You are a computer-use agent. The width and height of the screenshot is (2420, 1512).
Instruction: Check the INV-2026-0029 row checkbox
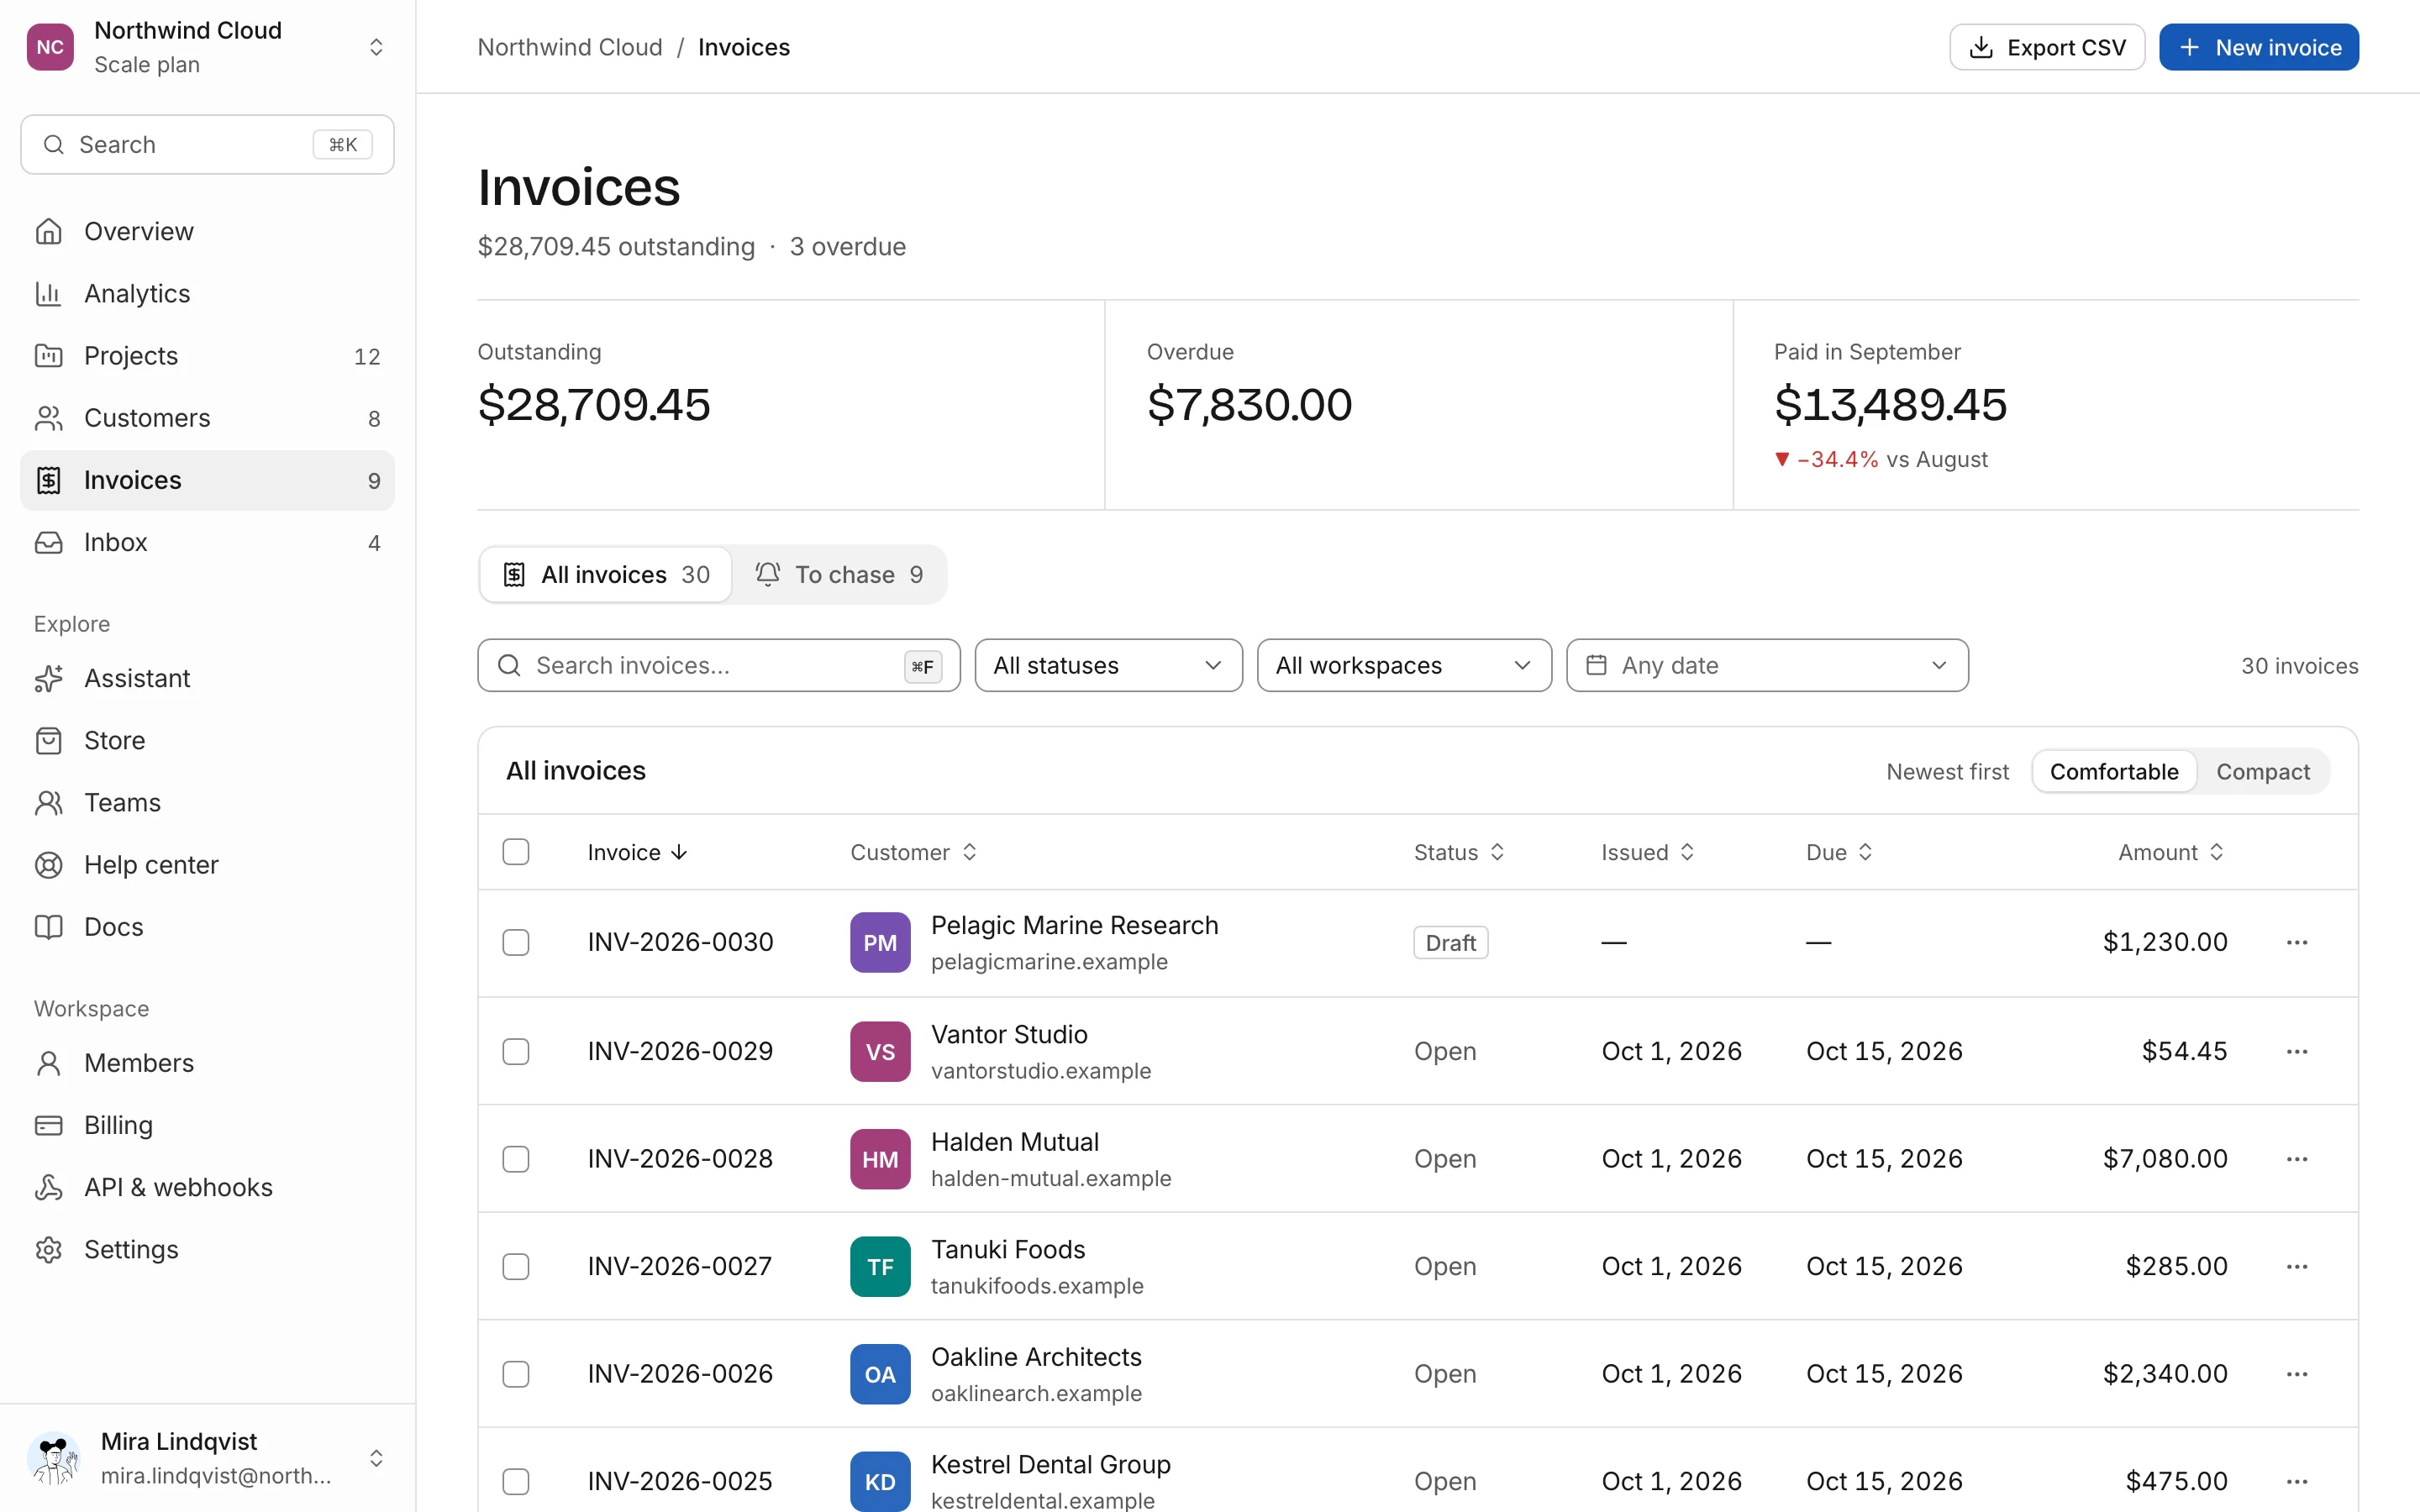(515, 1051)
